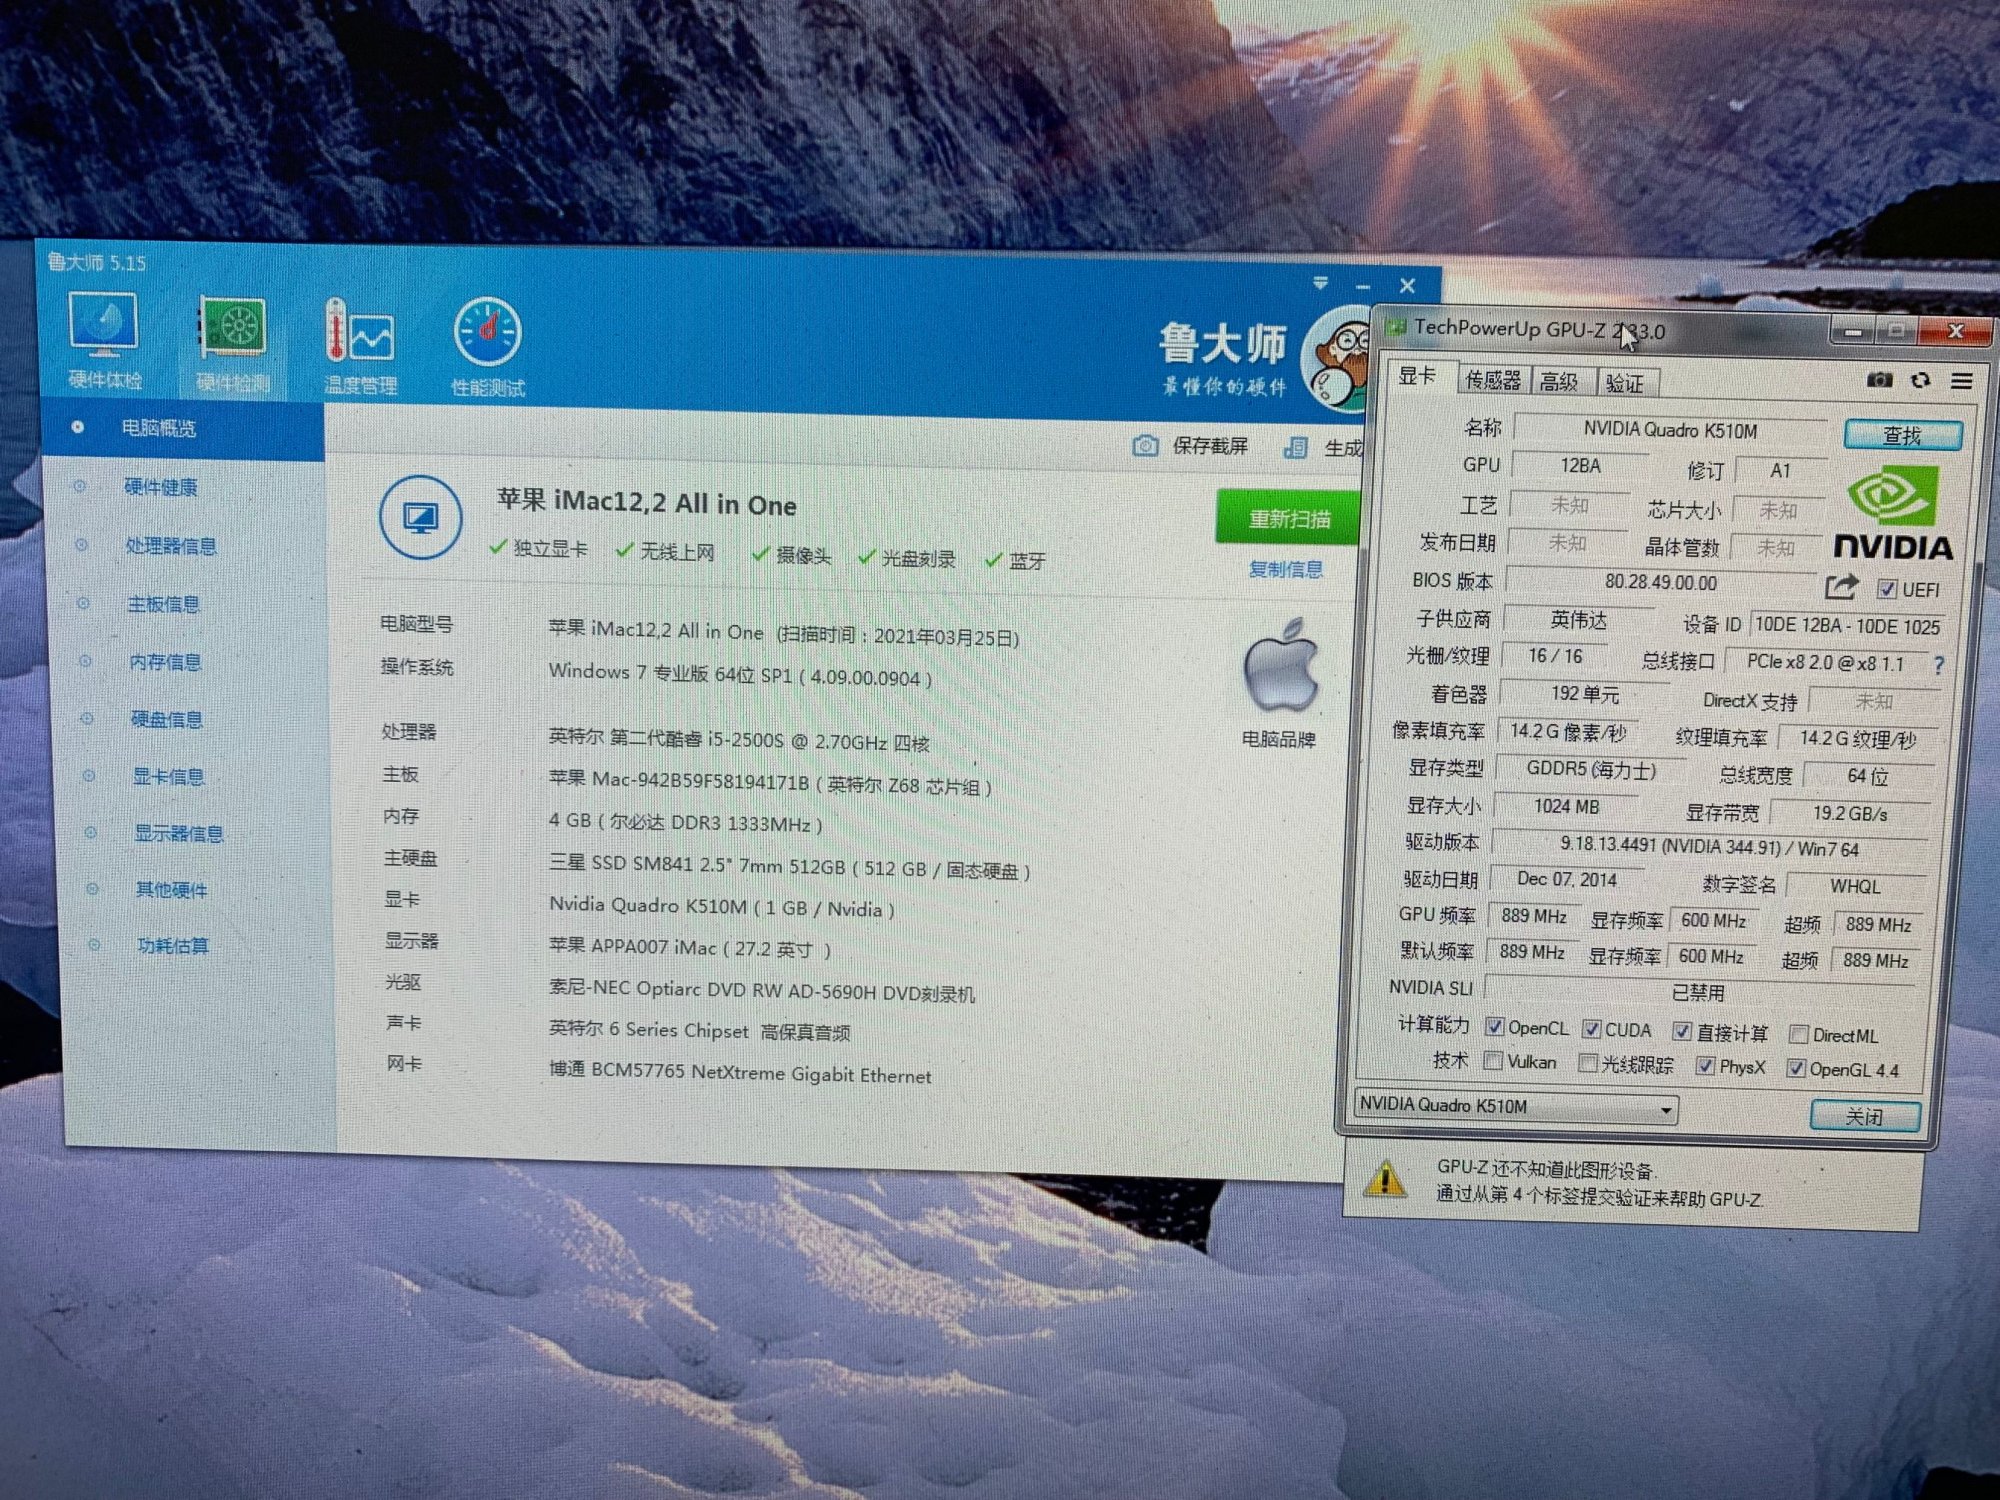The height and width of the screenshot is (1500, 2000).
Task: Open the hardware checkup (硬件体检) icon
Action: [104, 328]
